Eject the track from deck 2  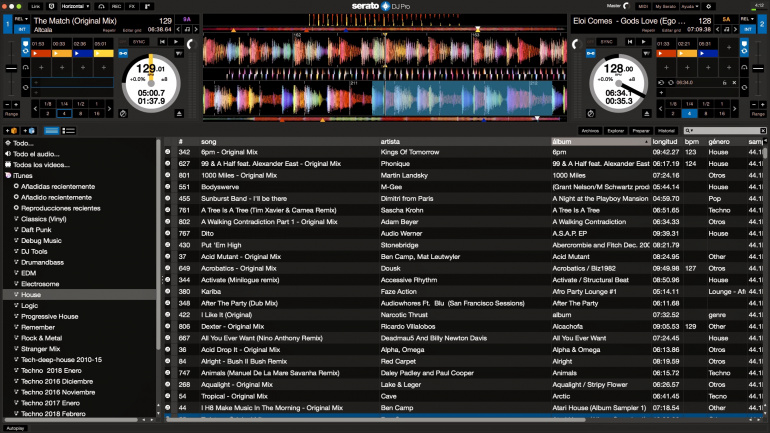pos(647,113)
